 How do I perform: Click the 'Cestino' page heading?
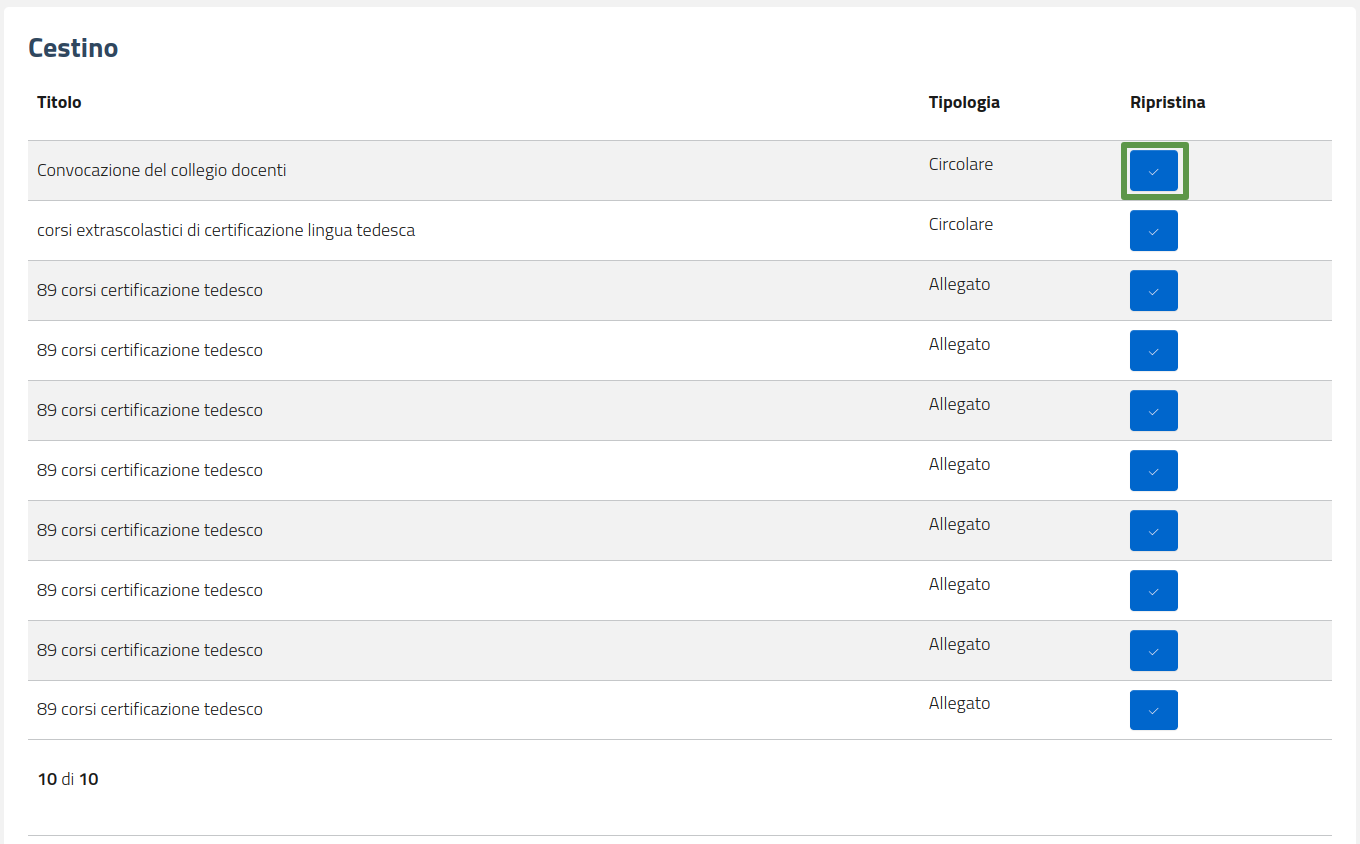tap(73, 47)
